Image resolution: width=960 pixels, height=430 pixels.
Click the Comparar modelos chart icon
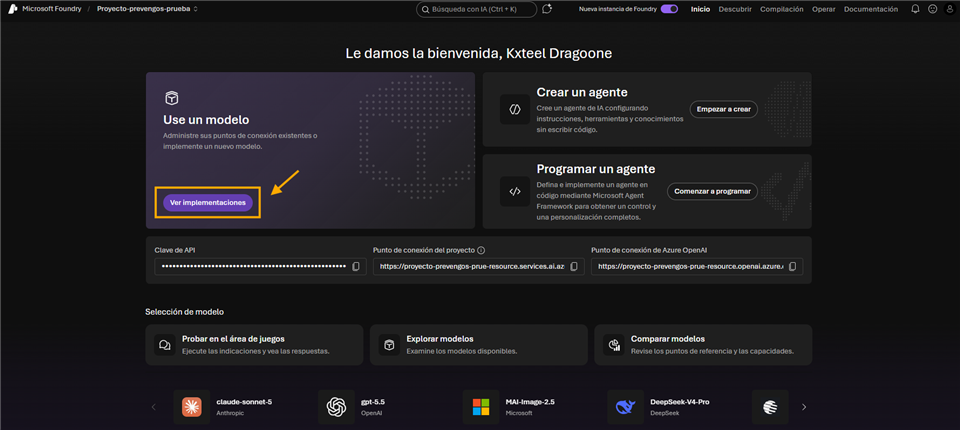(x=613, y=345)
